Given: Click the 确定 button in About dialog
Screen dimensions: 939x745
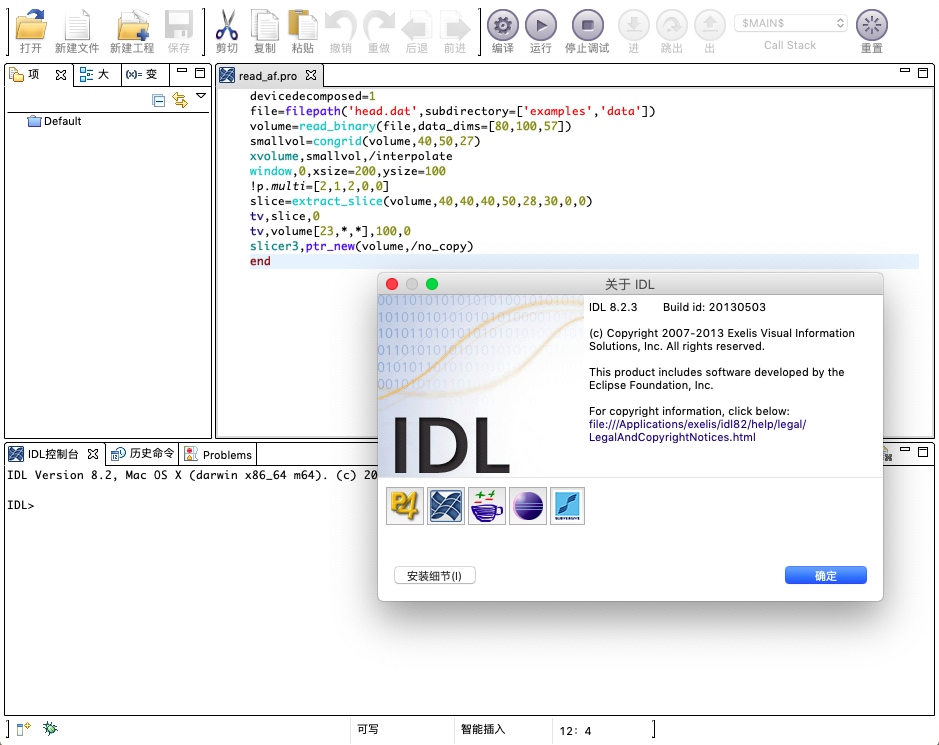Looking at the screenshot, I should tap(825, 576).
